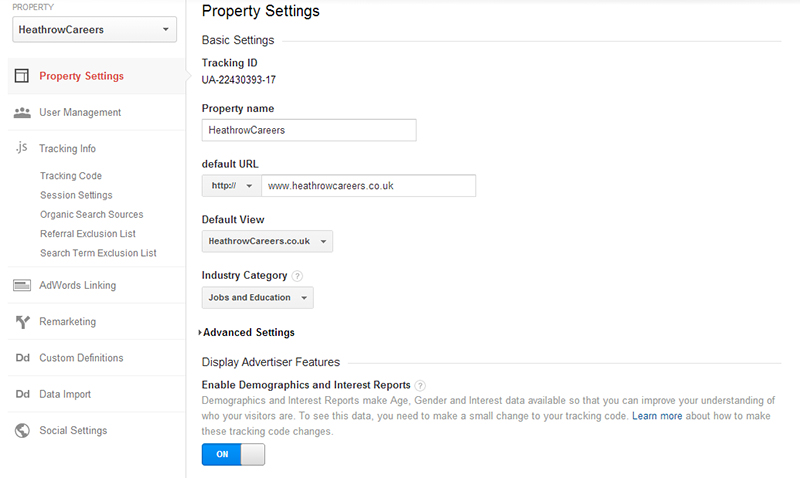This screenshot has height=478, width=800.
Task: Click the AdWords Linking icon
Action: point(21,285)
